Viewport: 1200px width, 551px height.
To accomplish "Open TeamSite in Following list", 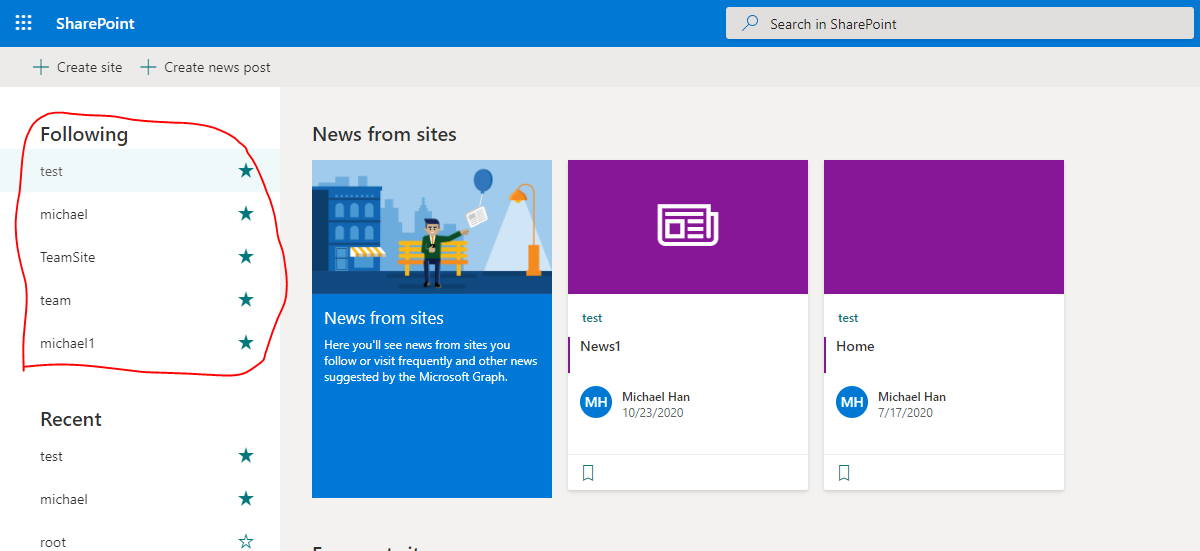I will (68, 257).
